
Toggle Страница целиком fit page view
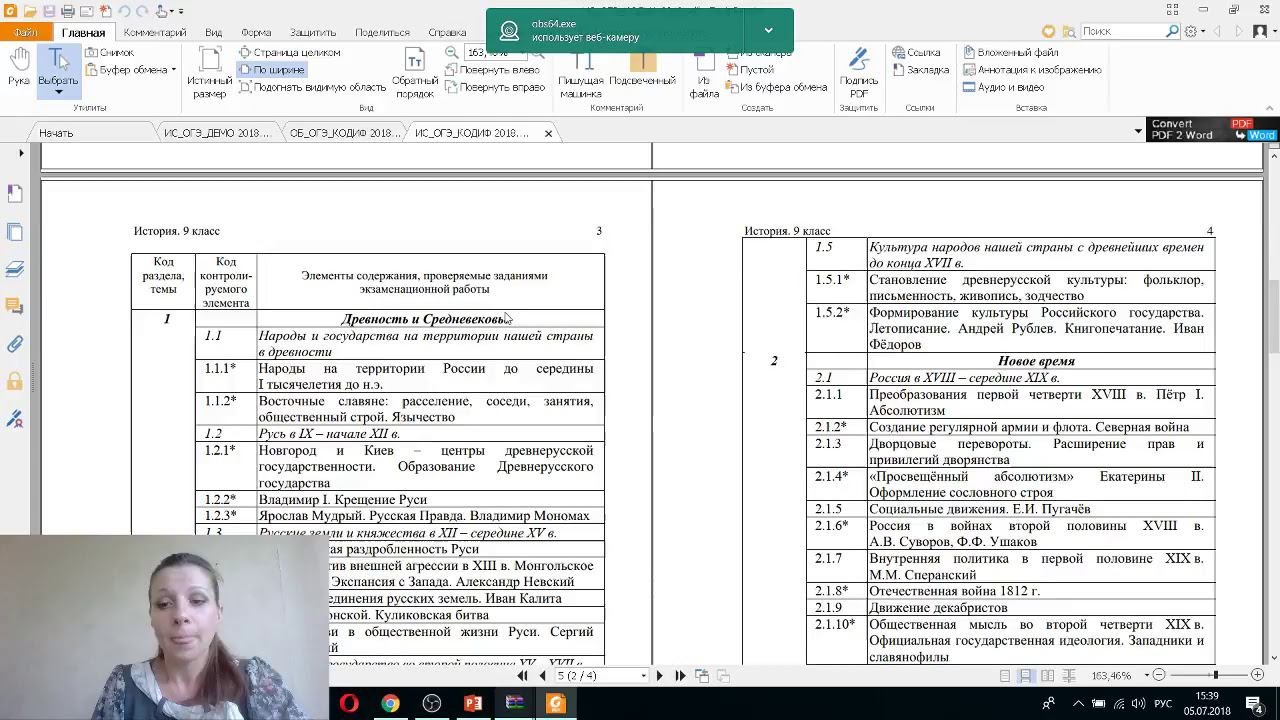289,52
